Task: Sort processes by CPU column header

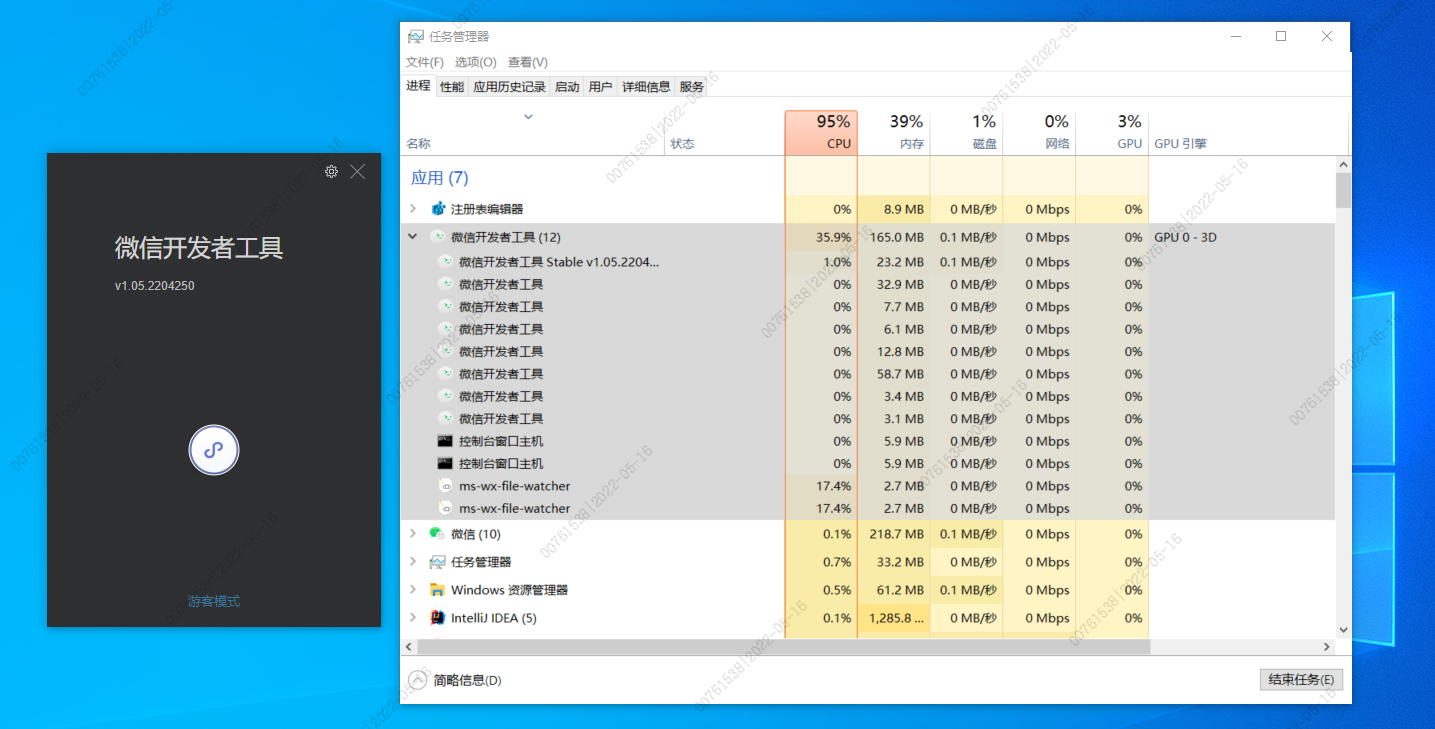Action: pyautogui.click(x=821, y=133)
